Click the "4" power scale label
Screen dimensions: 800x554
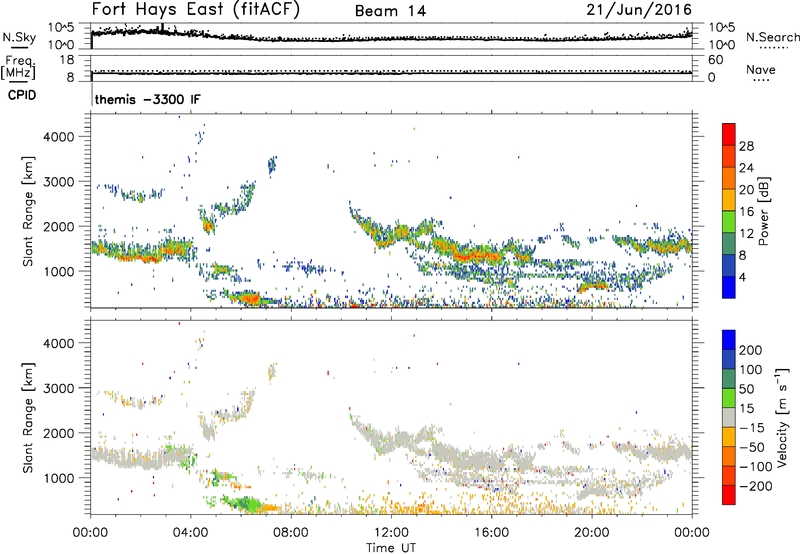click(743, 277)
